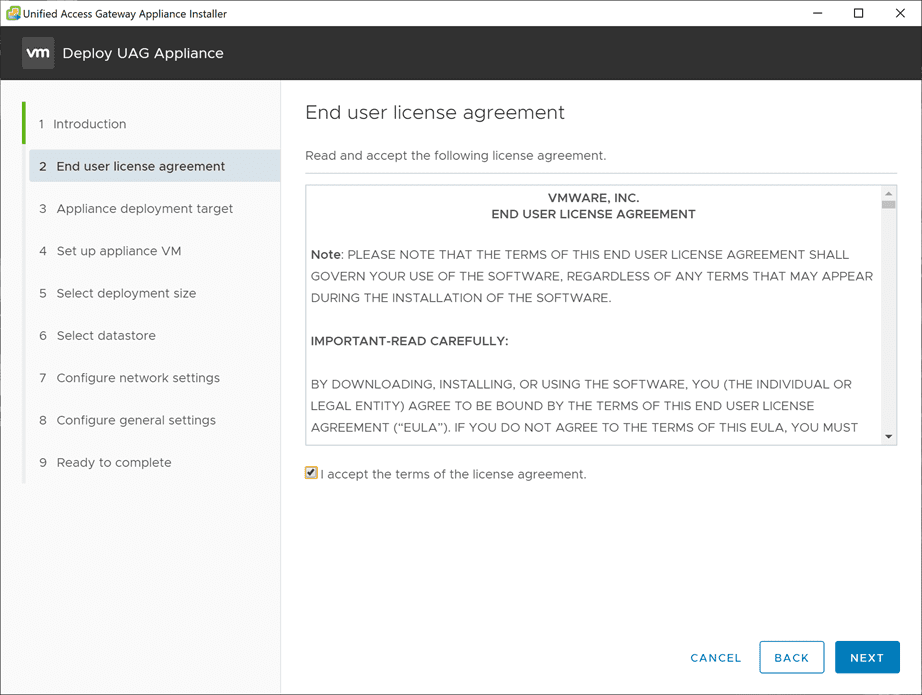This screenshot has width=922, height=695.
Task: Click the VMware vm logo icon
Action: [38, 53]
